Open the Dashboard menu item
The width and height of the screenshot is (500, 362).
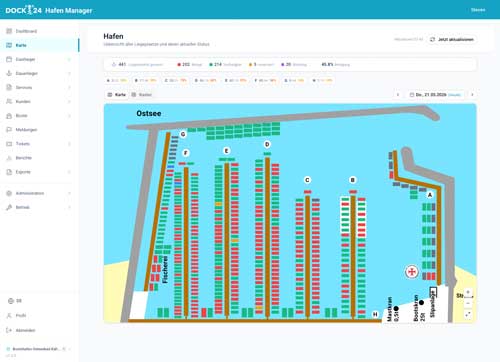point(39,31)
